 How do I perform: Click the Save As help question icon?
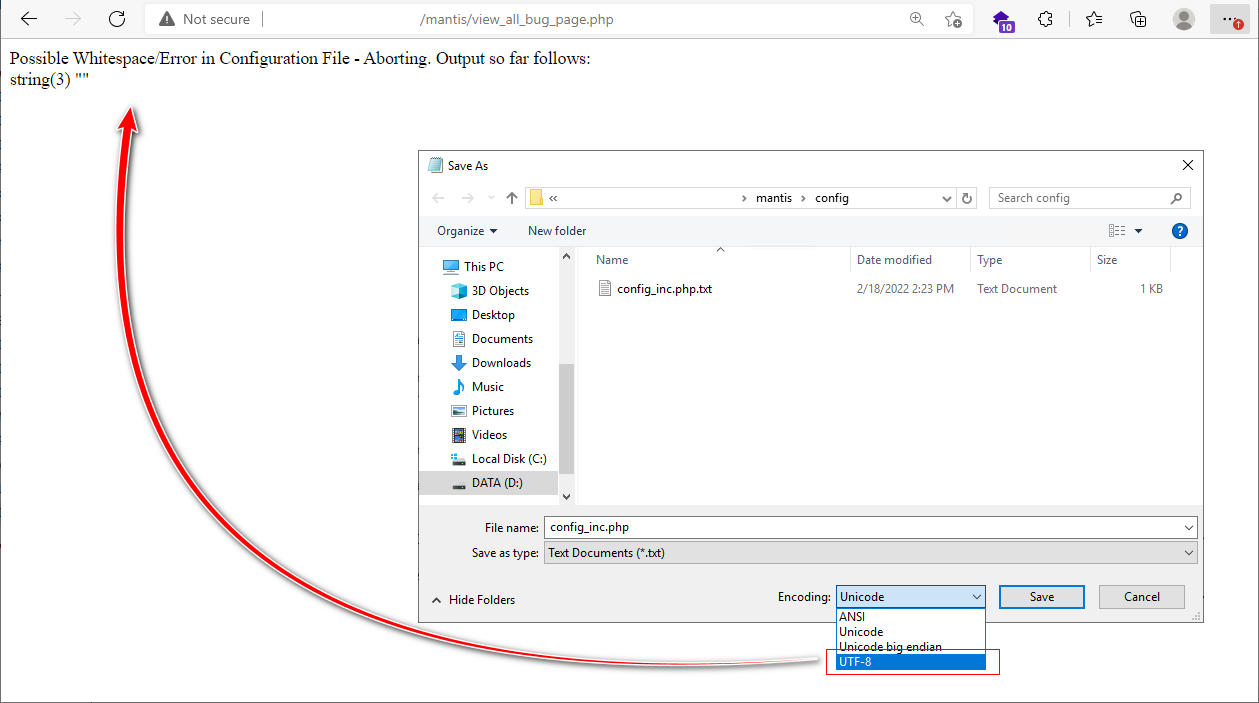click(x=1179, y=231)
